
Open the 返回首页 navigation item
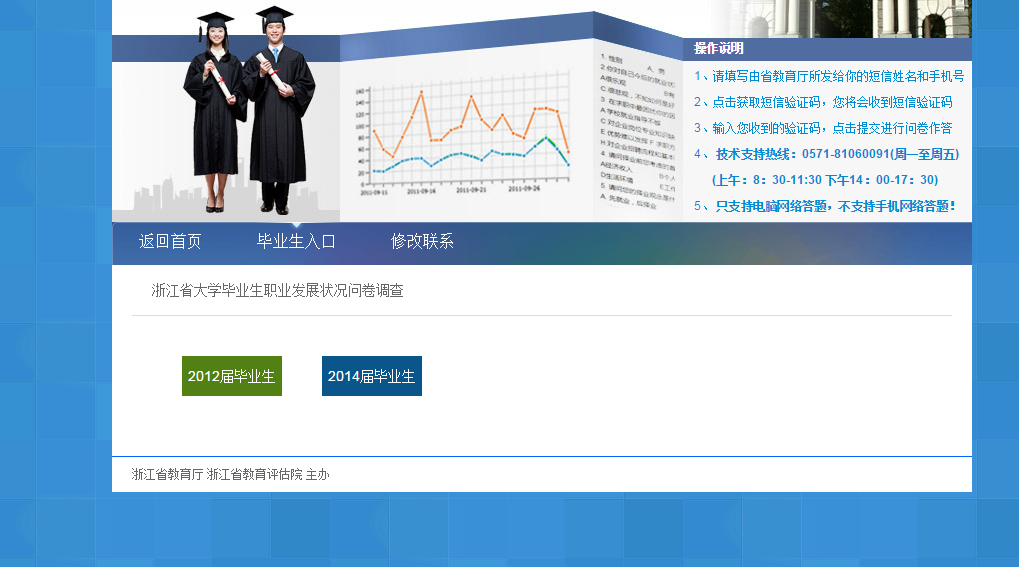(x=170, y=241)
